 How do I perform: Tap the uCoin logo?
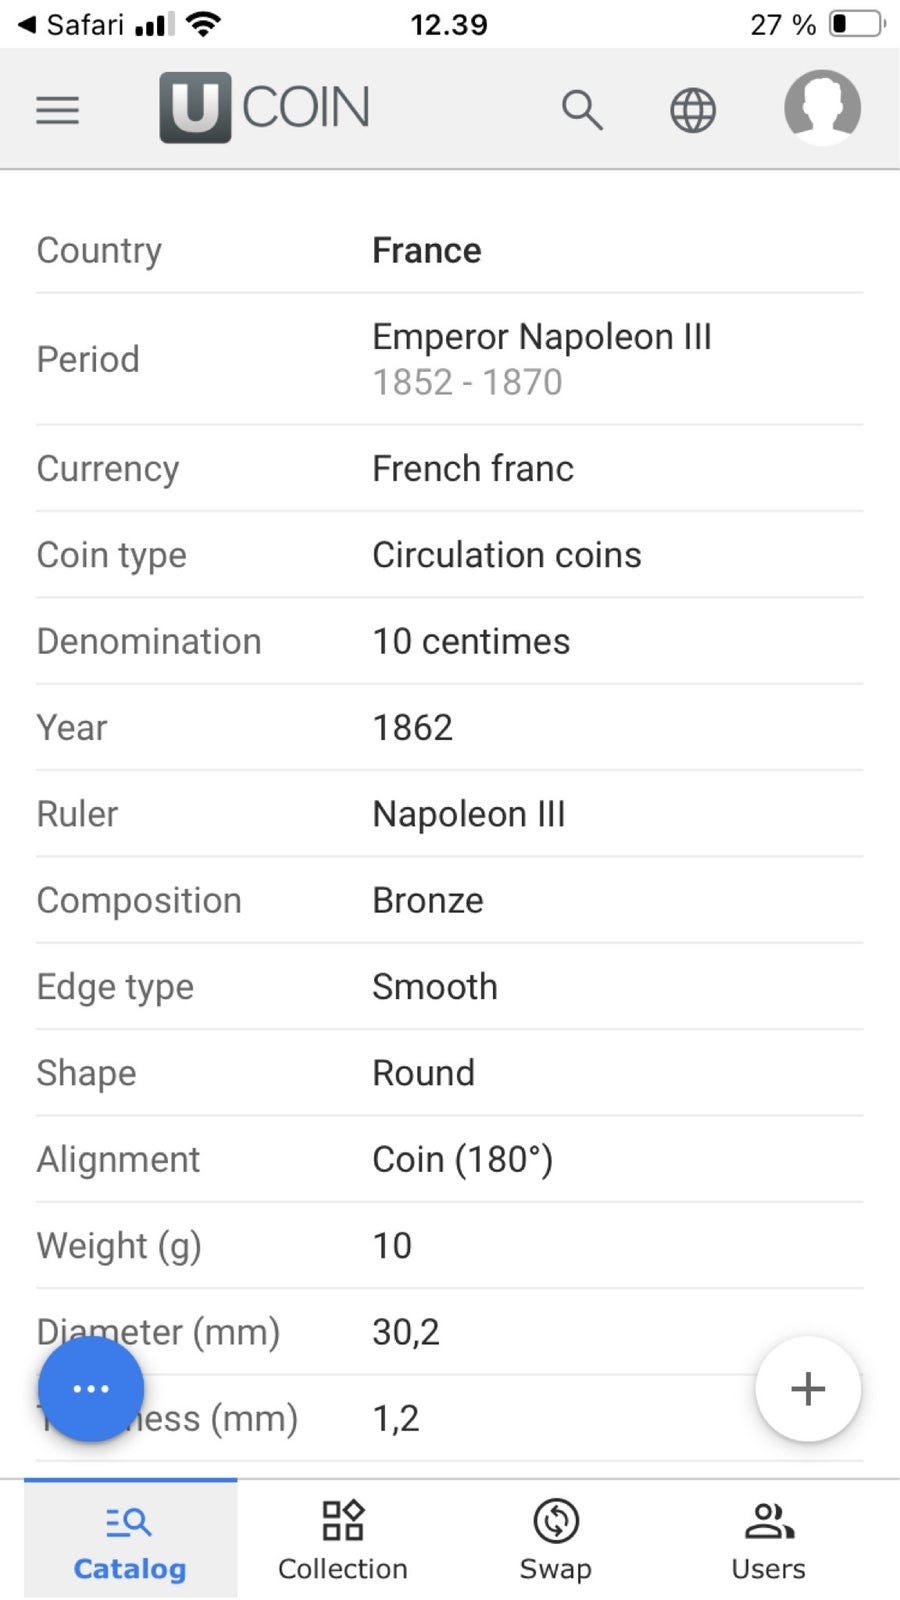point(264,107)
